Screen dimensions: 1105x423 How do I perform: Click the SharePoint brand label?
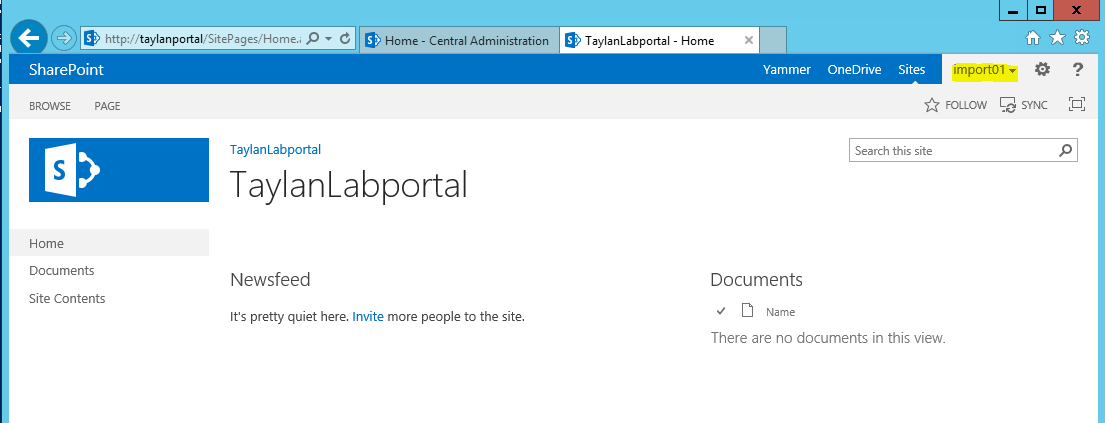[x=66, y=70]
